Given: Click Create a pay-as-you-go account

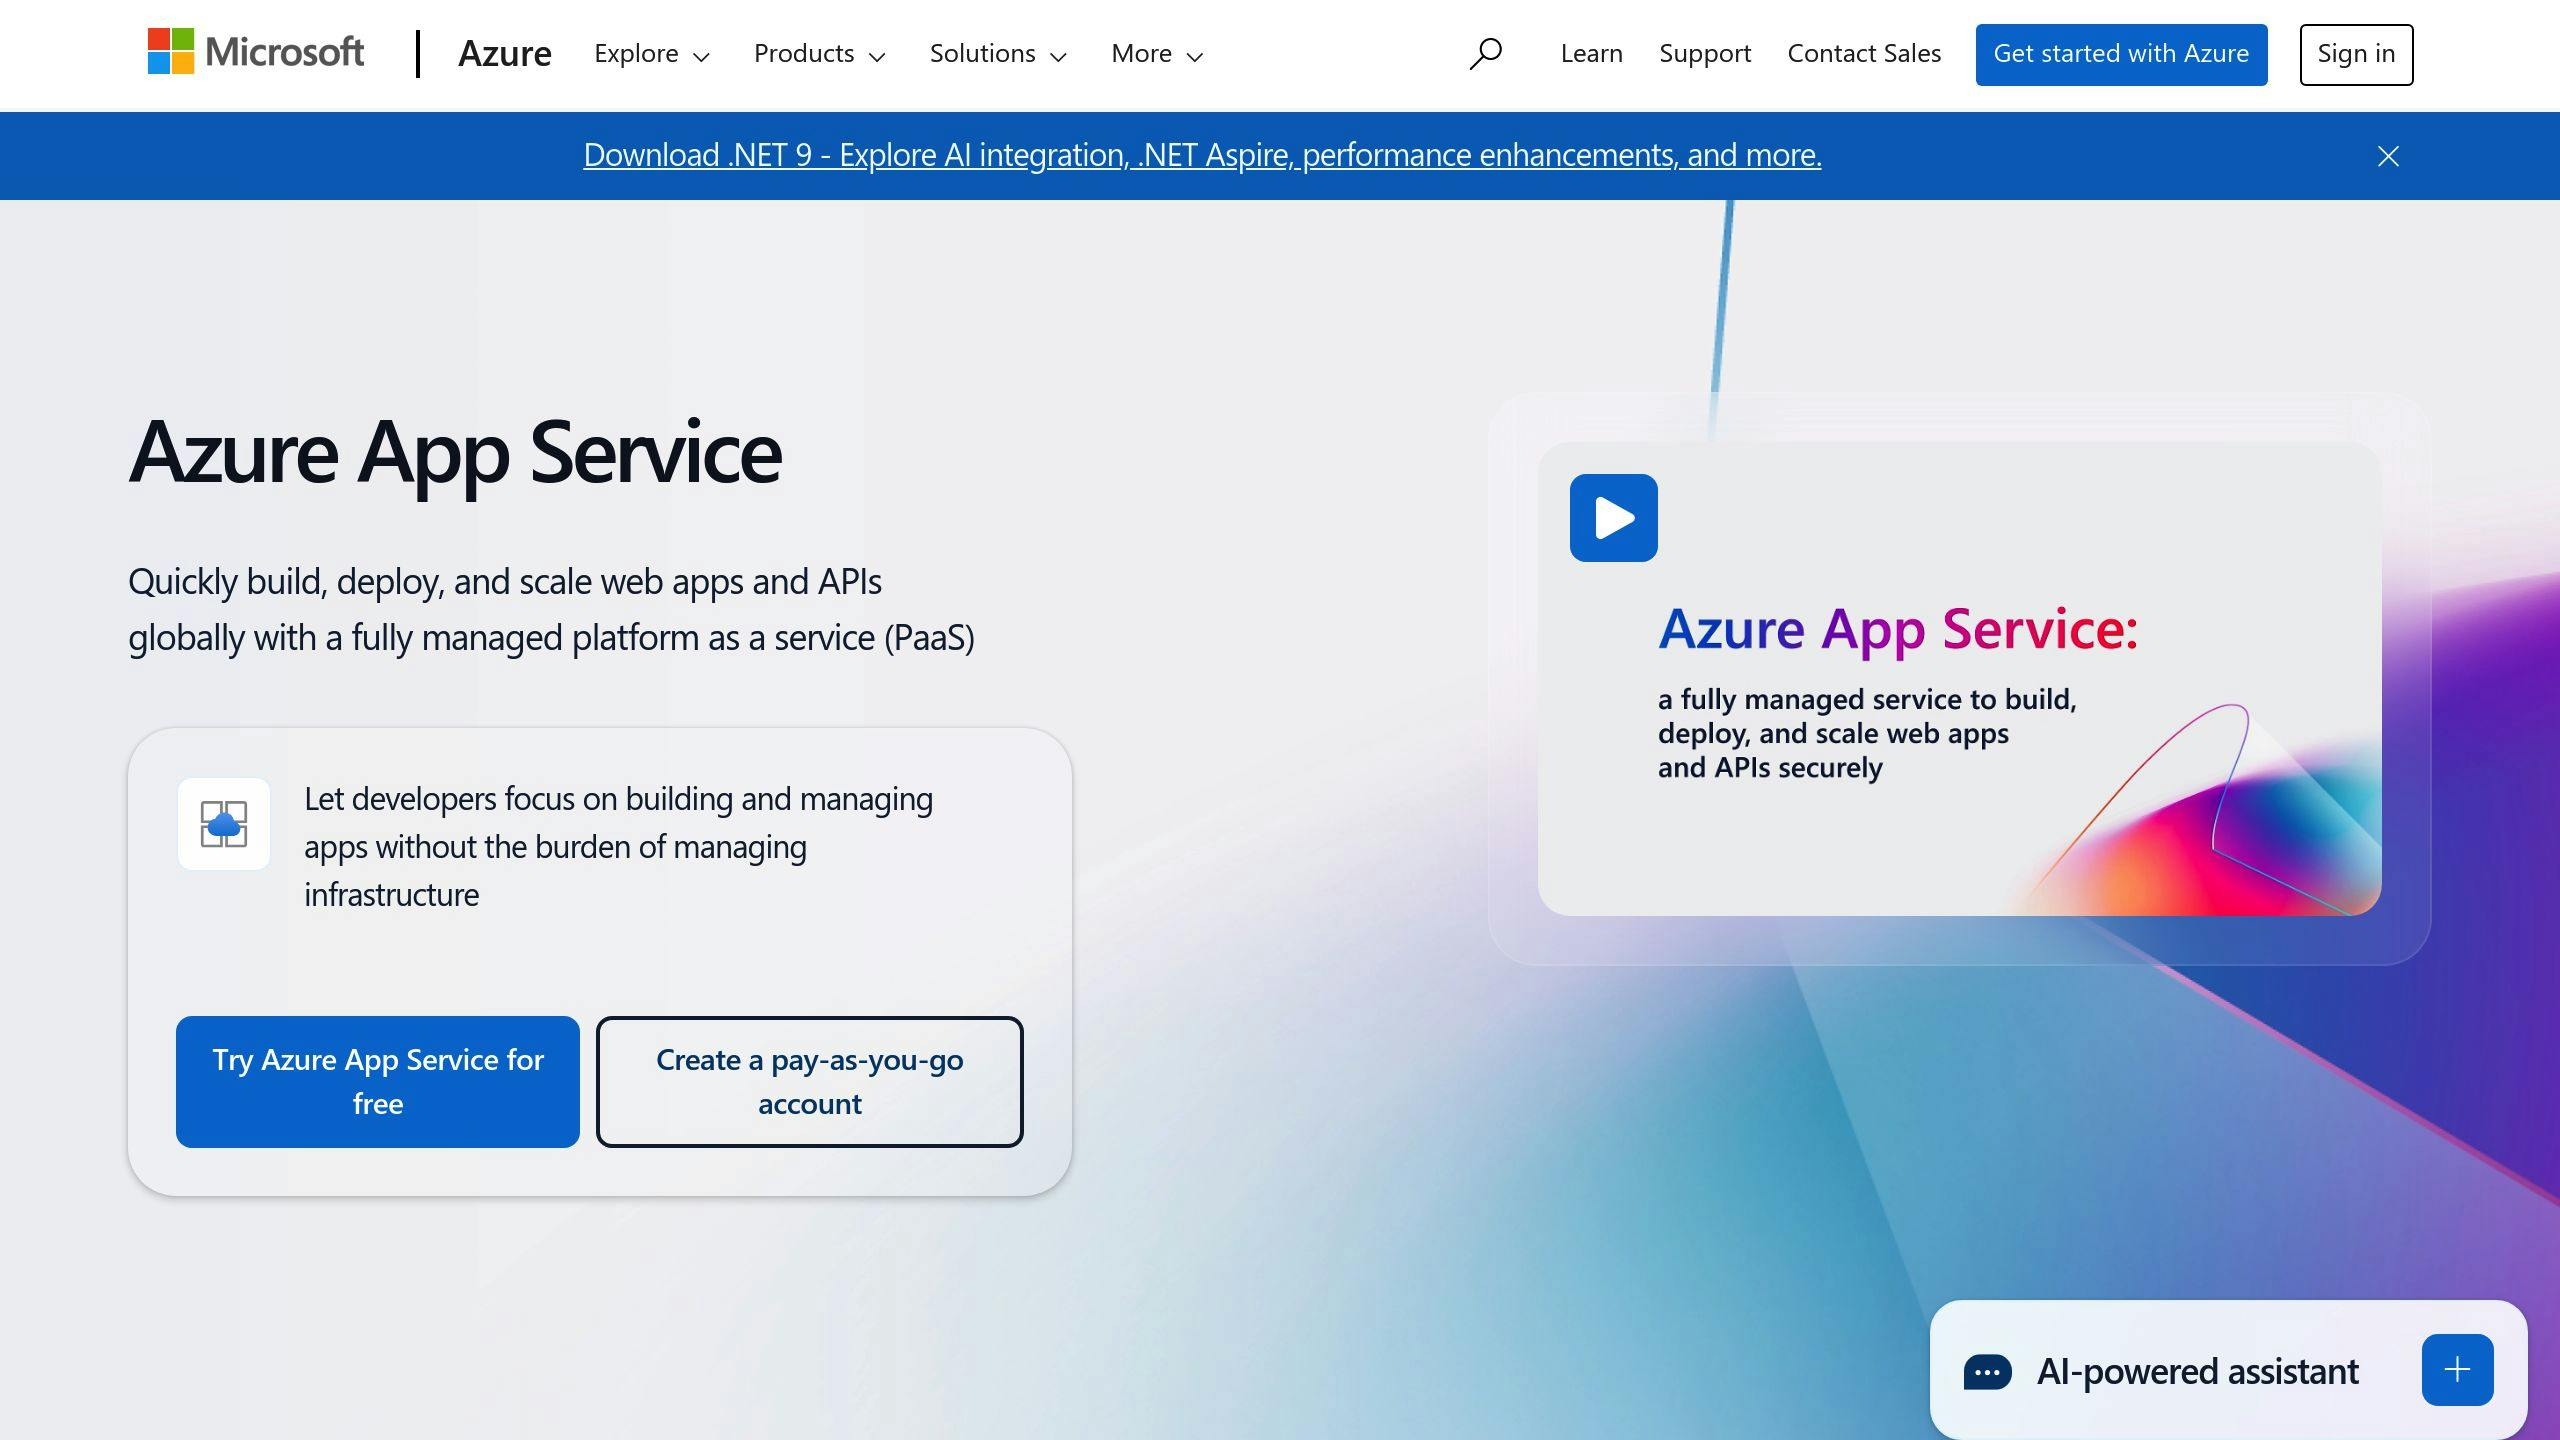Looking at the screenshot, I should click(810, 1082).
